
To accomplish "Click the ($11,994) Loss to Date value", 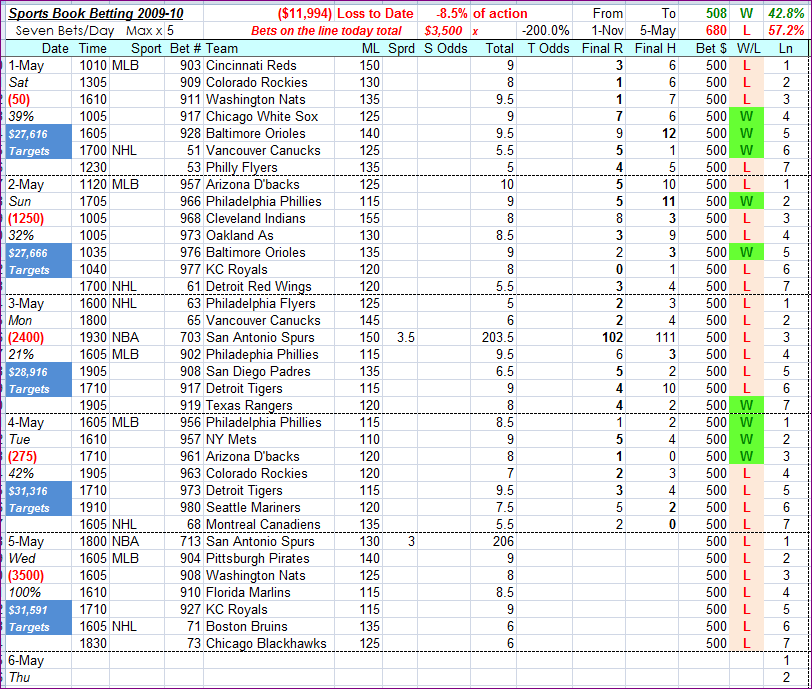I will (x=304, y=13).
